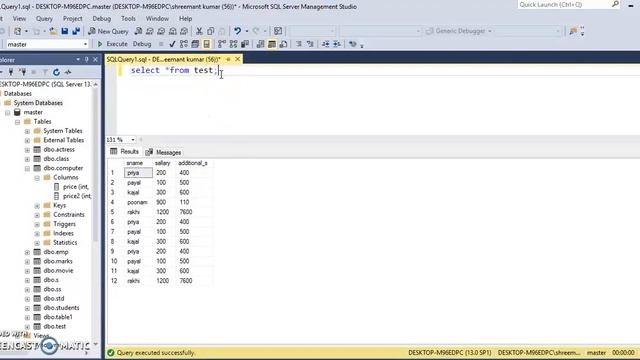640x360 pixels.
Task: Click Object Explorer Activity Monitor icon
Action: 68,72
